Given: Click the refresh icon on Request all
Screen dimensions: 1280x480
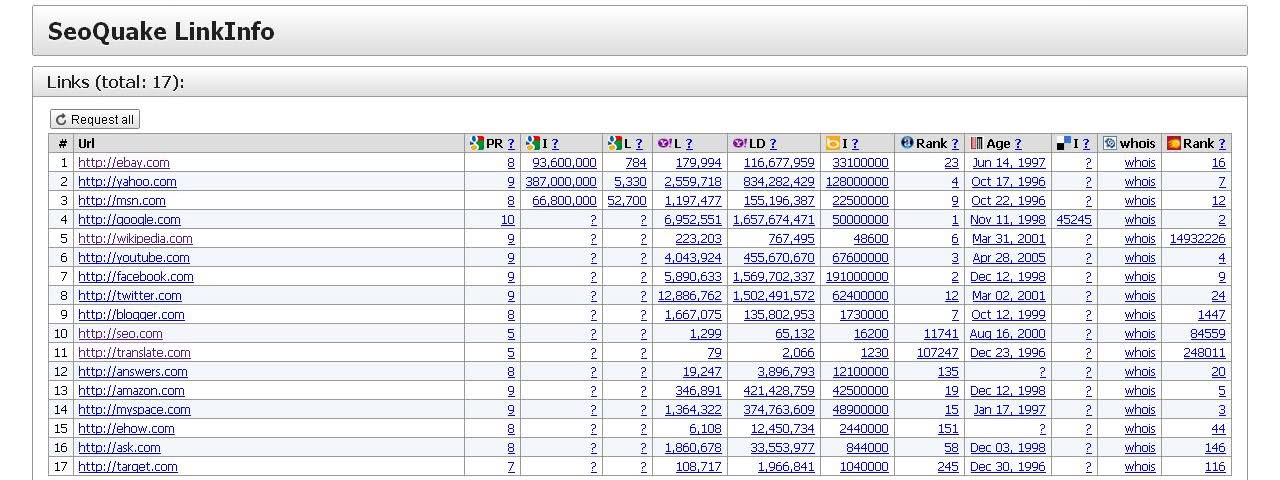Looking at the screenshot, I should click(61, 119).
